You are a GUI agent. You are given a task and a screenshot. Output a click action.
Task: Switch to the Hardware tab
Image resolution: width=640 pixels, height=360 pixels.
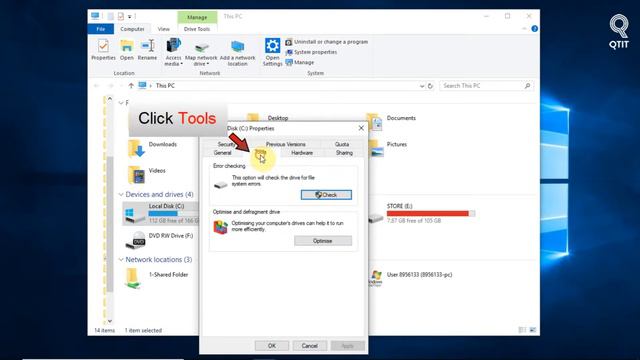[302, 153]
